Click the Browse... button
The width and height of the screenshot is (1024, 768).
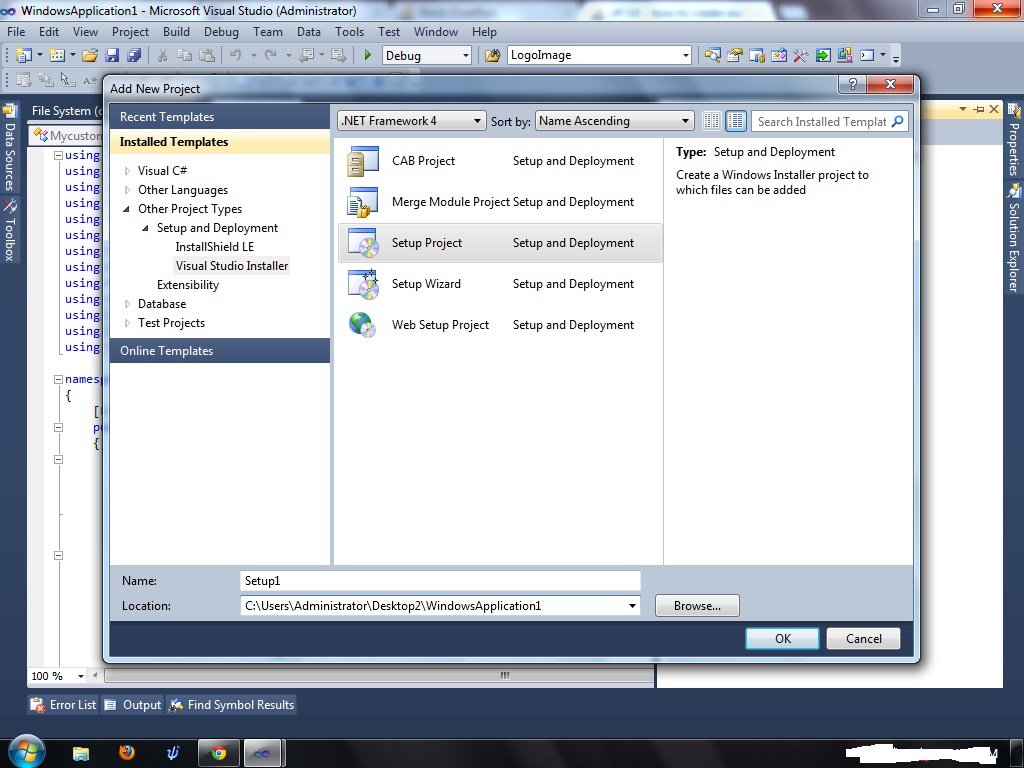(x=697, y=606)
